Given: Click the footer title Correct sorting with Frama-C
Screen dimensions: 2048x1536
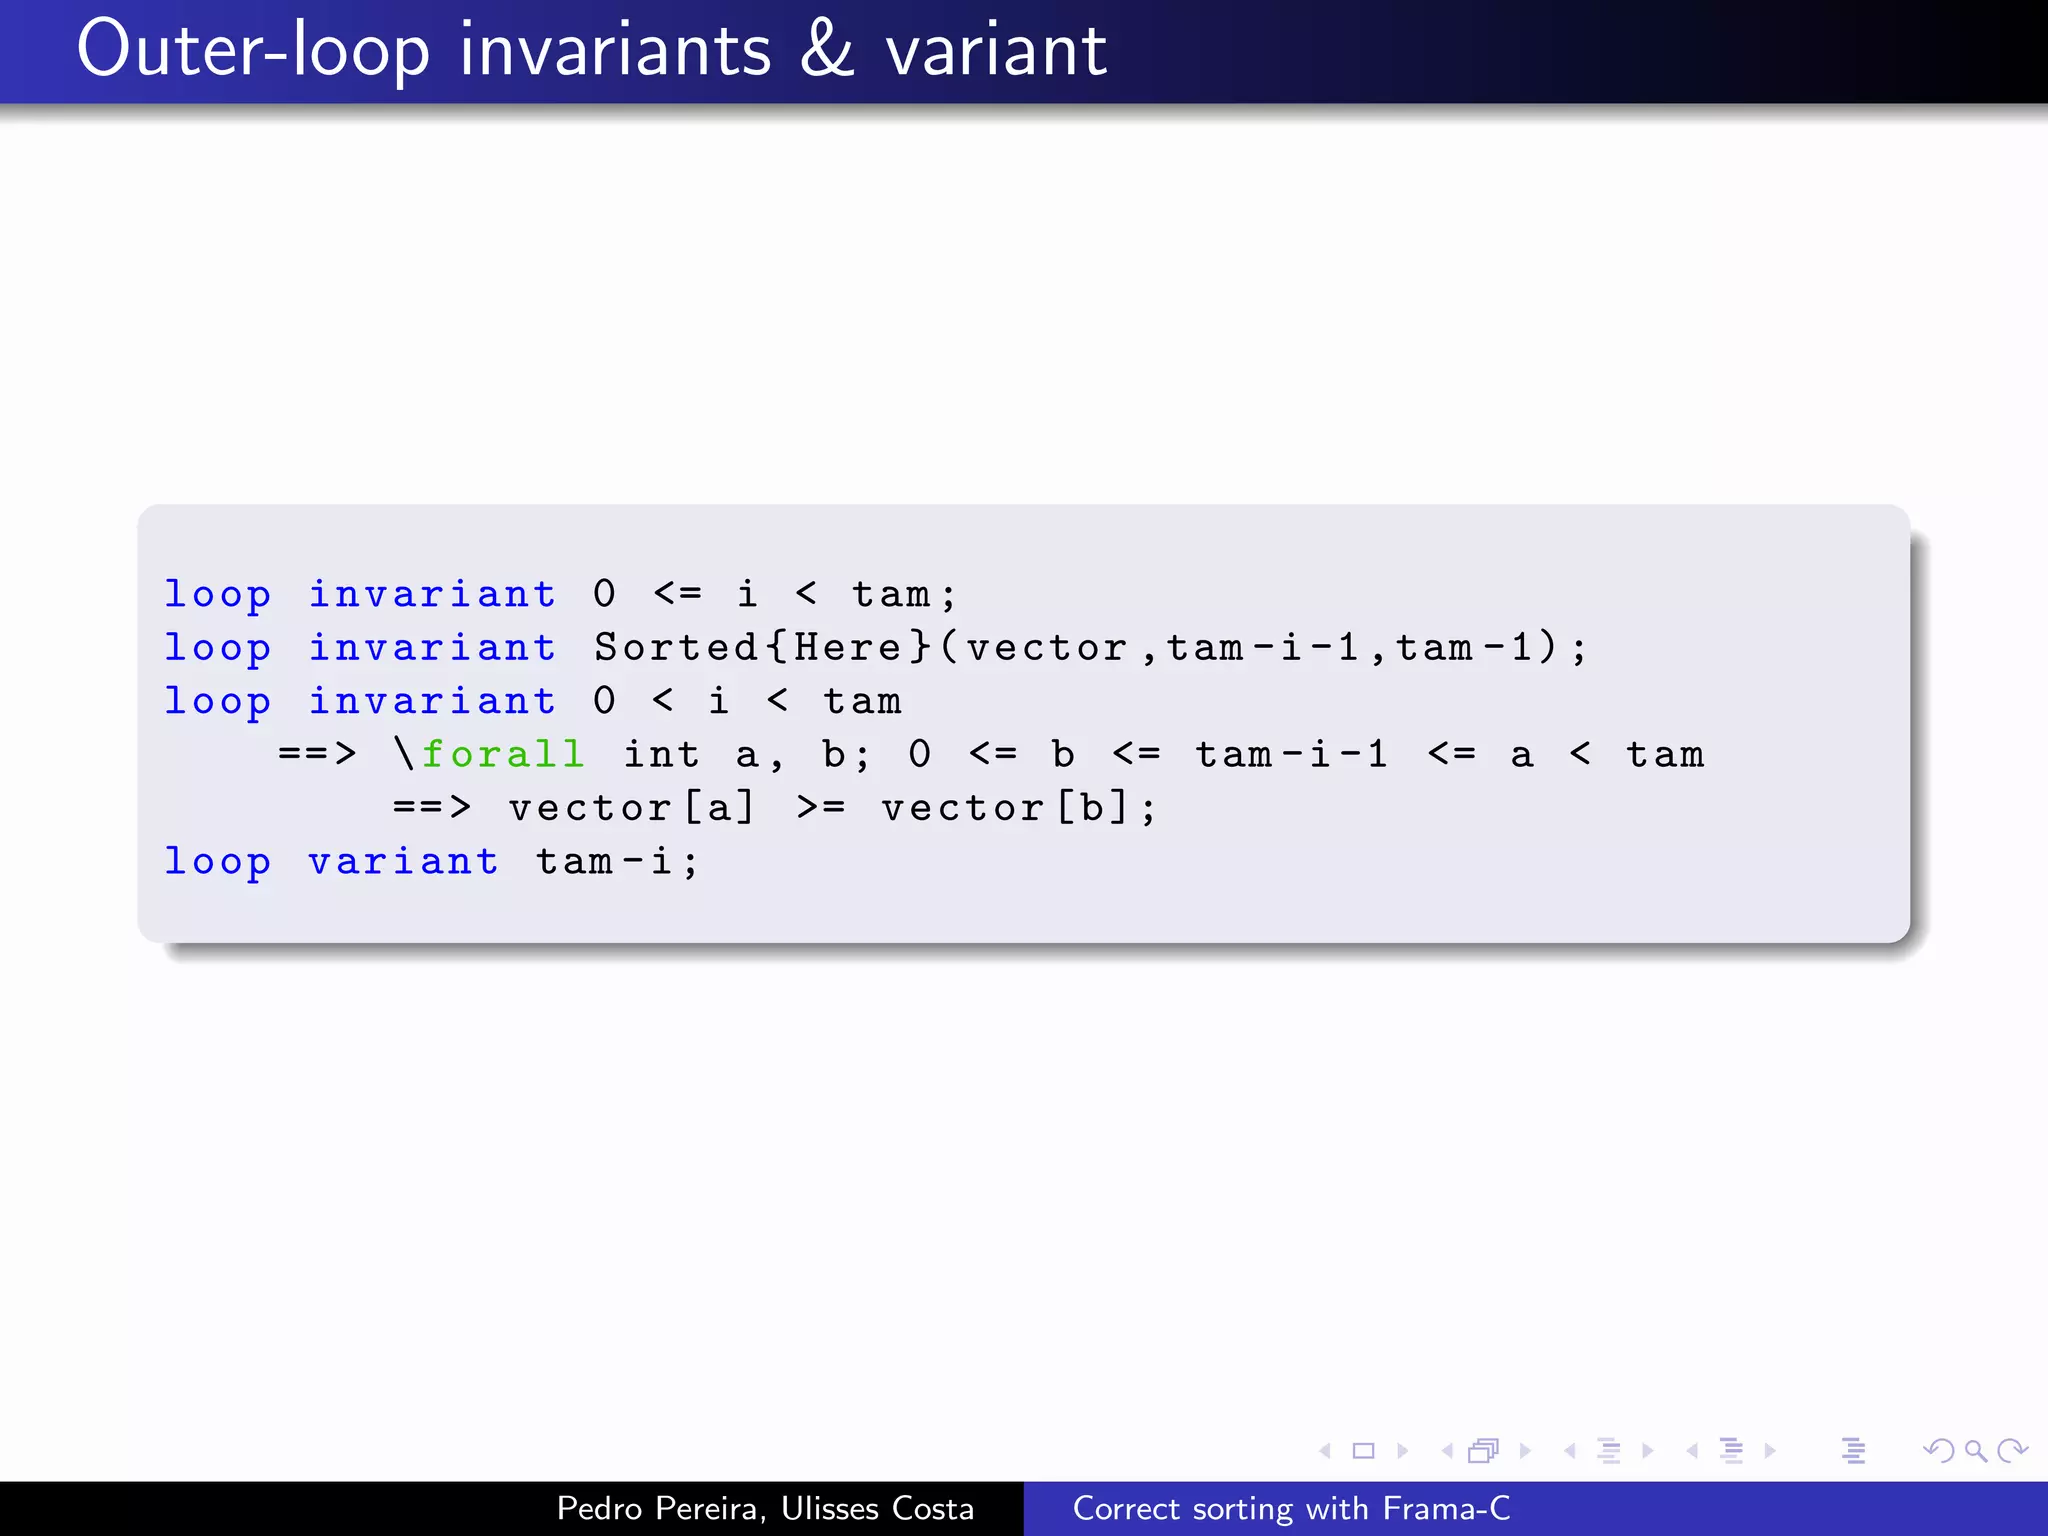Looking at the screenshot, I should point(1291,1508).
